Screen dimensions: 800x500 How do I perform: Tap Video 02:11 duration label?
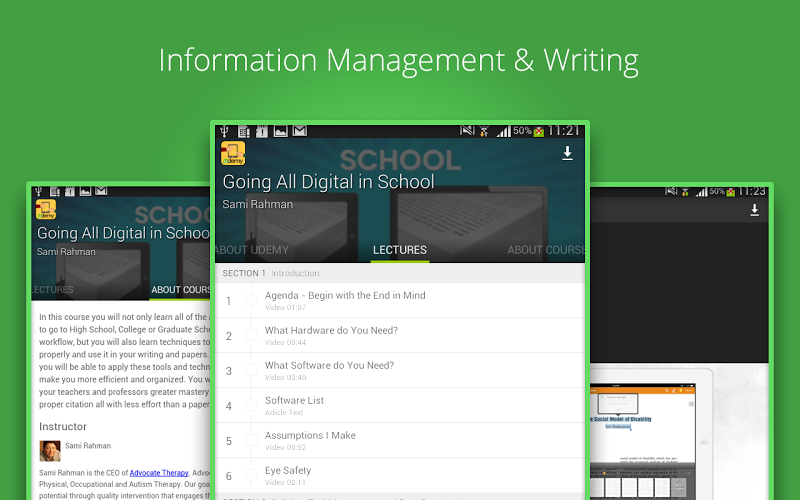tap(285, 482)
